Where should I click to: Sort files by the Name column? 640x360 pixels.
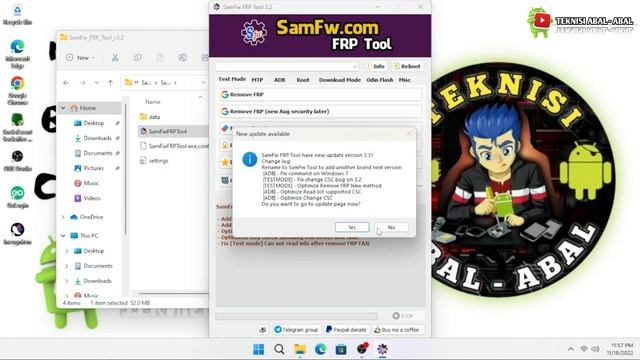coord(153,102)
